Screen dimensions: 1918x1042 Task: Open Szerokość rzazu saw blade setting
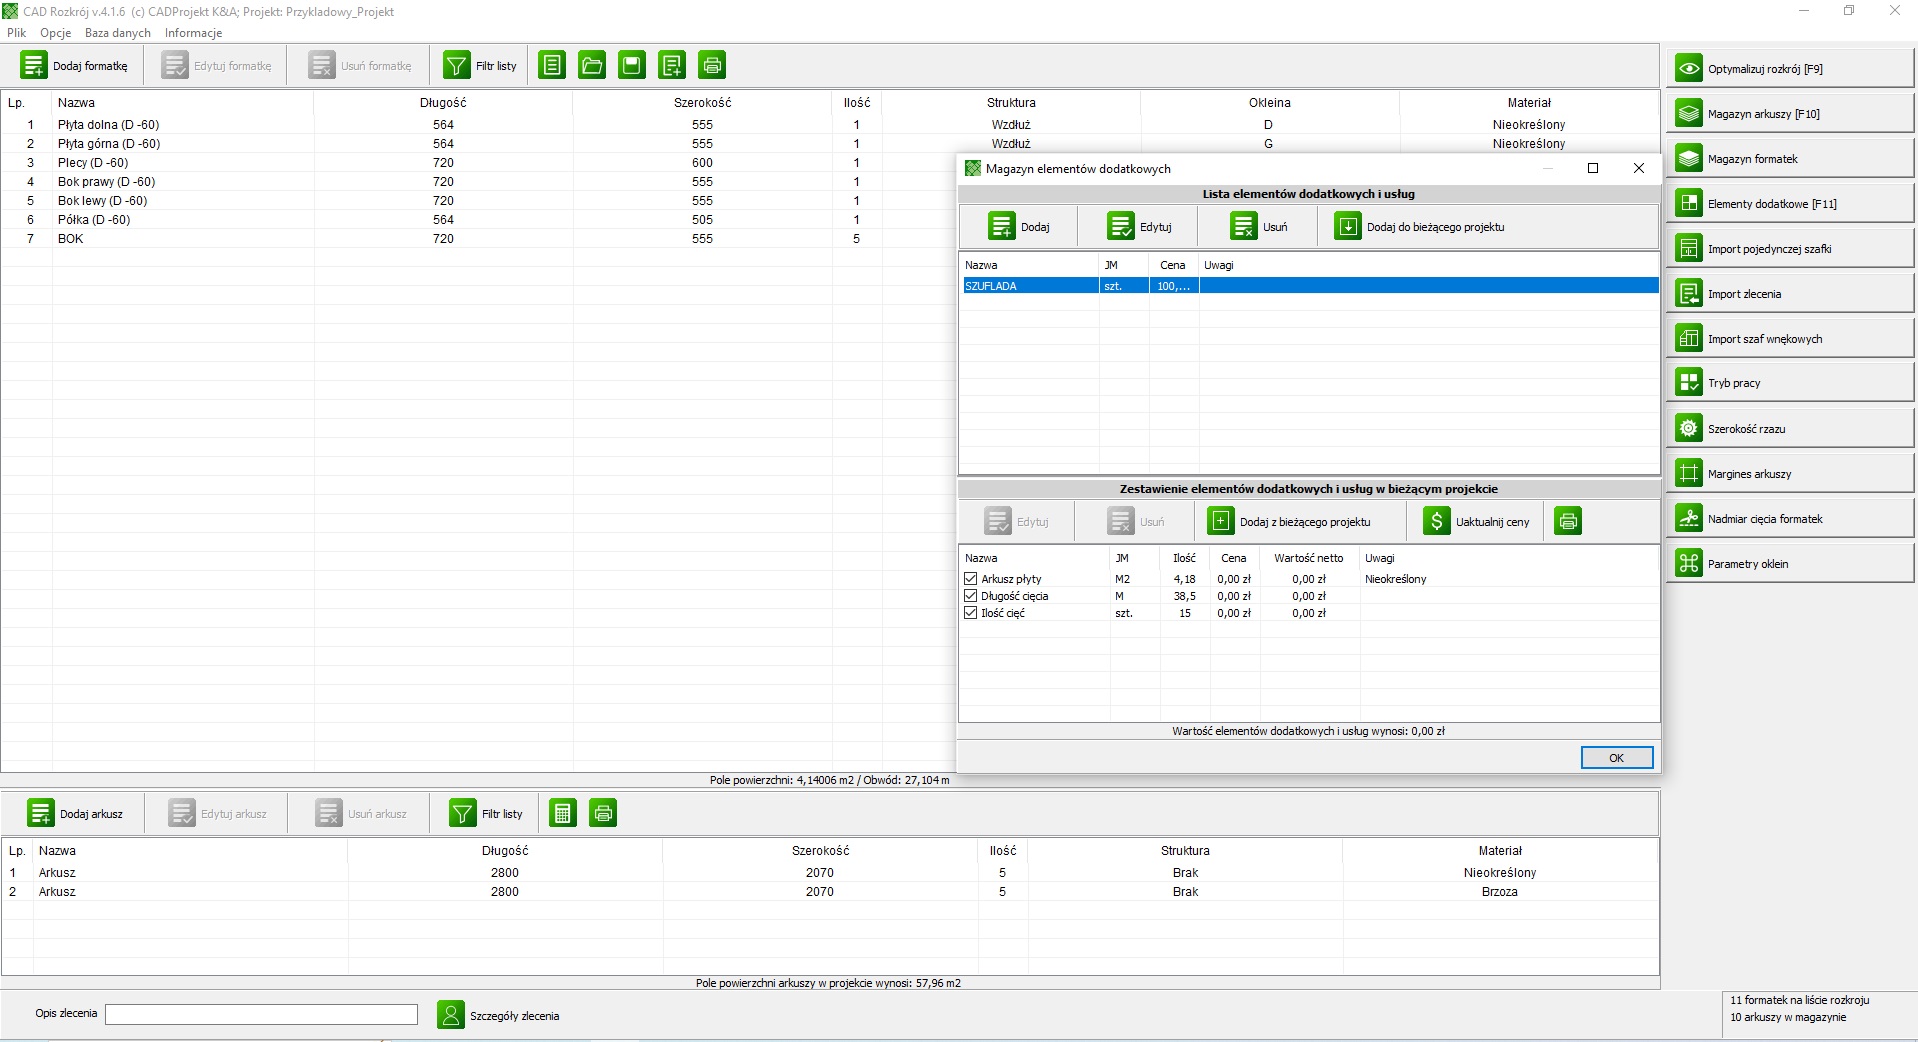tap(1689, 429)
